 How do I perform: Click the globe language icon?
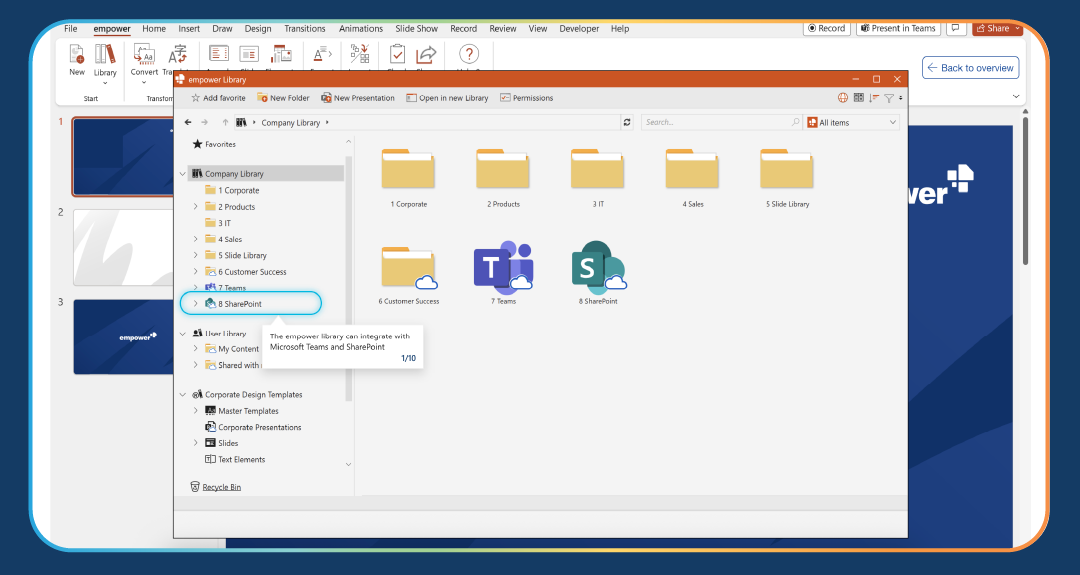tap(842, 98)
